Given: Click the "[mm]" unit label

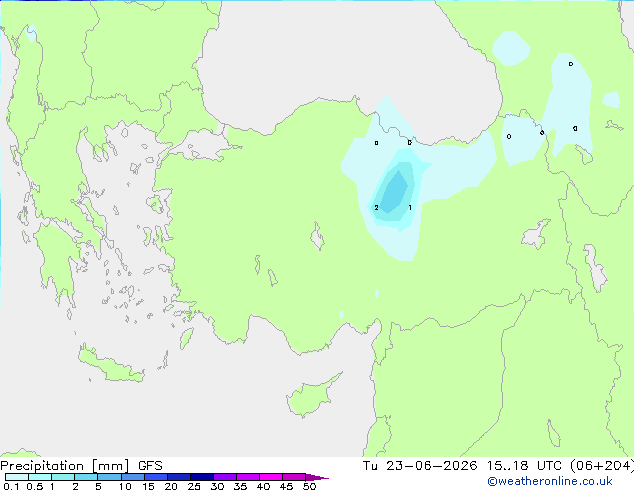Looking at the screenshot, I should [x=111, y=466].
